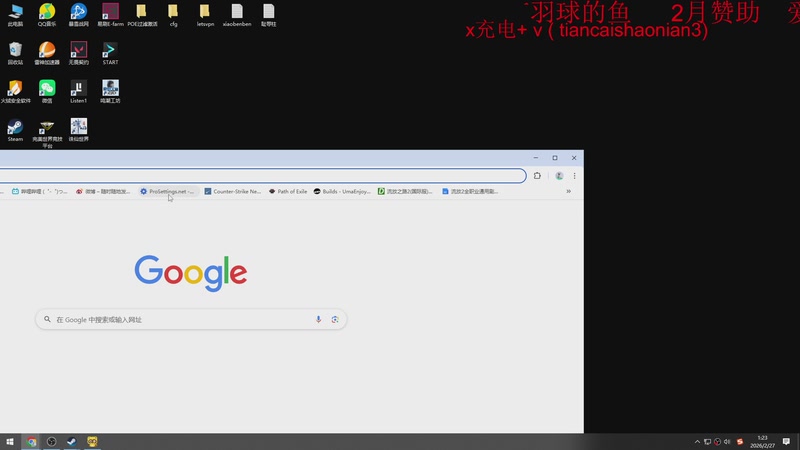The width and height of the screenshot is (800, 450).
Task: Open Chrome profile avatar
Action: (559, 176)
